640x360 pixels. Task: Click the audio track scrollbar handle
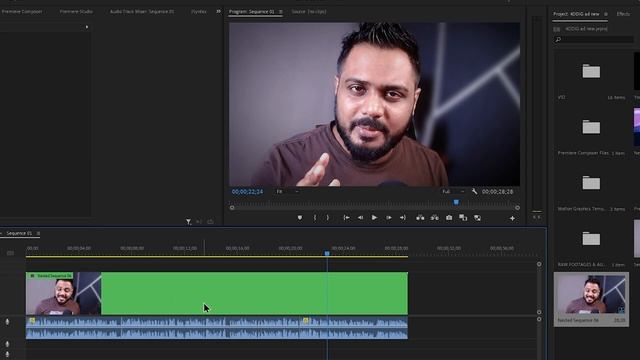[539, 319]
